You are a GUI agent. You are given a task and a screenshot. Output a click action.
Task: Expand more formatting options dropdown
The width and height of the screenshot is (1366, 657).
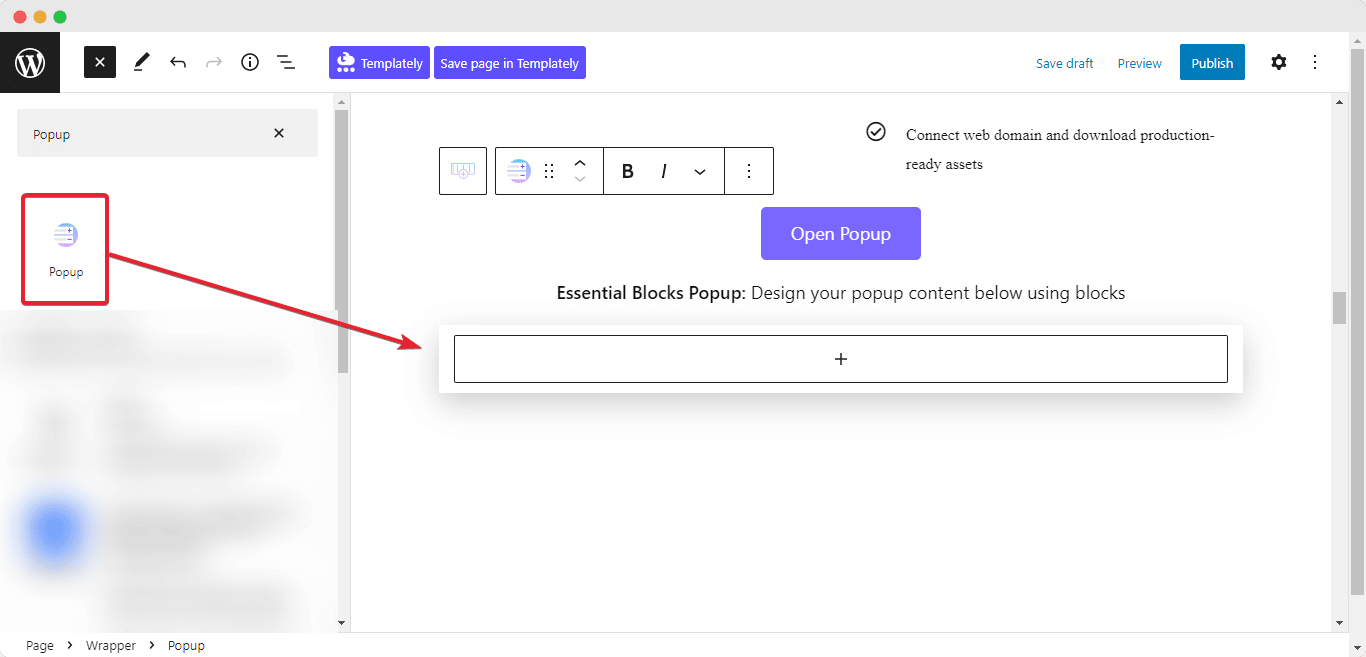(x=700, y=171)
